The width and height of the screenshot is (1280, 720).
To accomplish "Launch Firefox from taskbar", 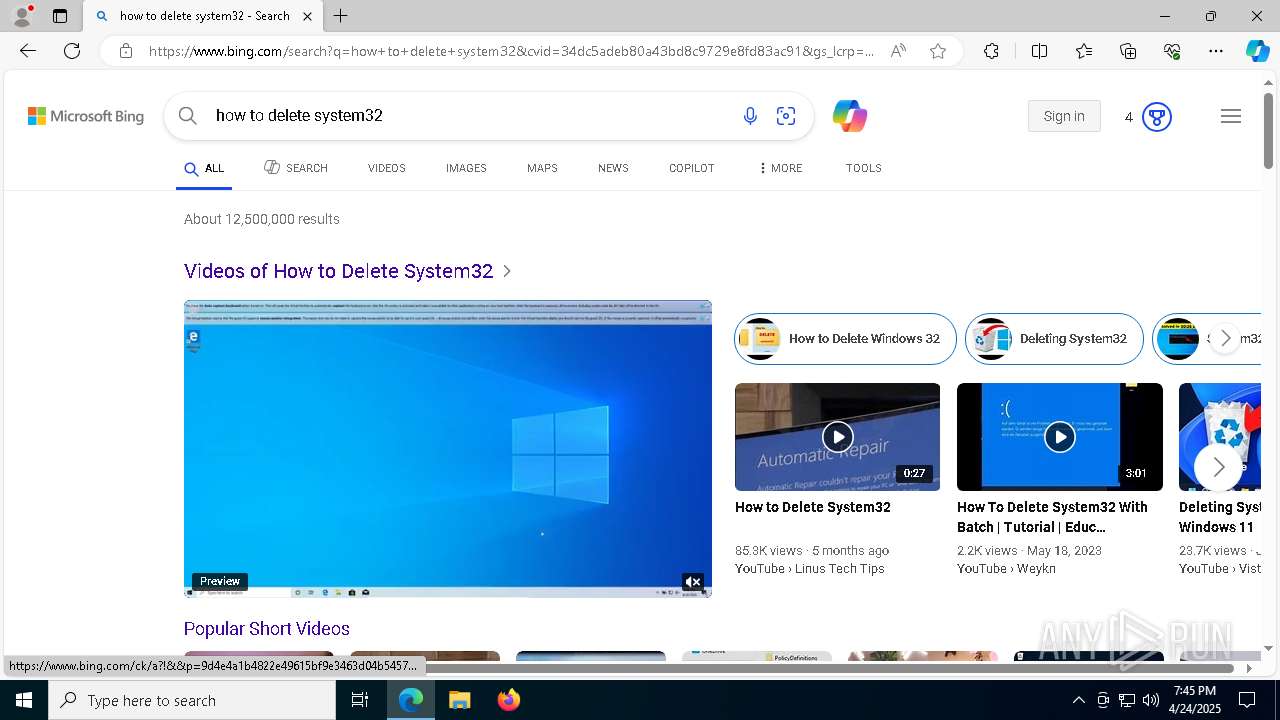I will [x=508, y=700].
